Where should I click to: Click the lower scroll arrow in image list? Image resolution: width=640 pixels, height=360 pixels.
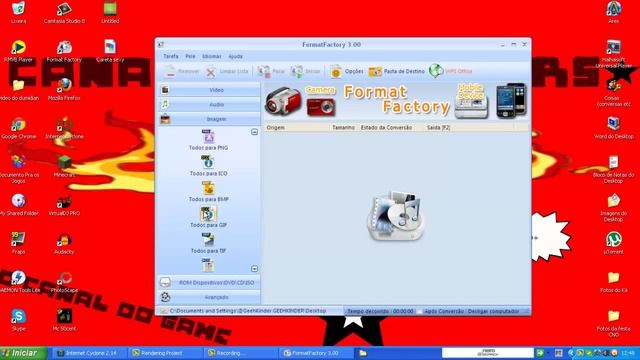(x=254, y=269)
